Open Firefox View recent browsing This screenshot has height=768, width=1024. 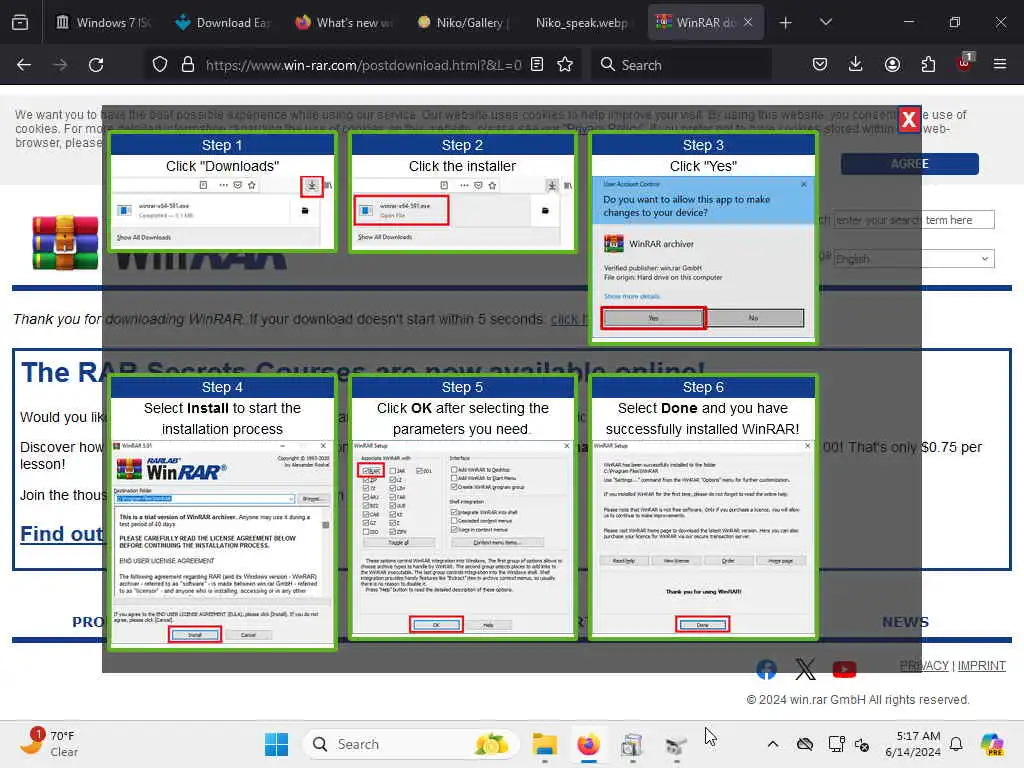tap(20, 23)
